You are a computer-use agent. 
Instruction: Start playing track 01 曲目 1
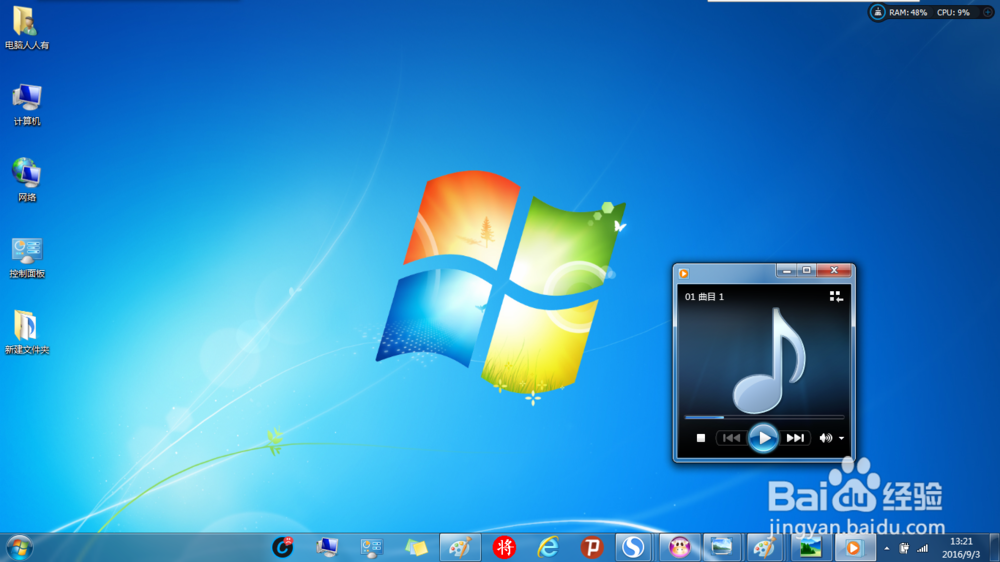(x=763, y=438)
